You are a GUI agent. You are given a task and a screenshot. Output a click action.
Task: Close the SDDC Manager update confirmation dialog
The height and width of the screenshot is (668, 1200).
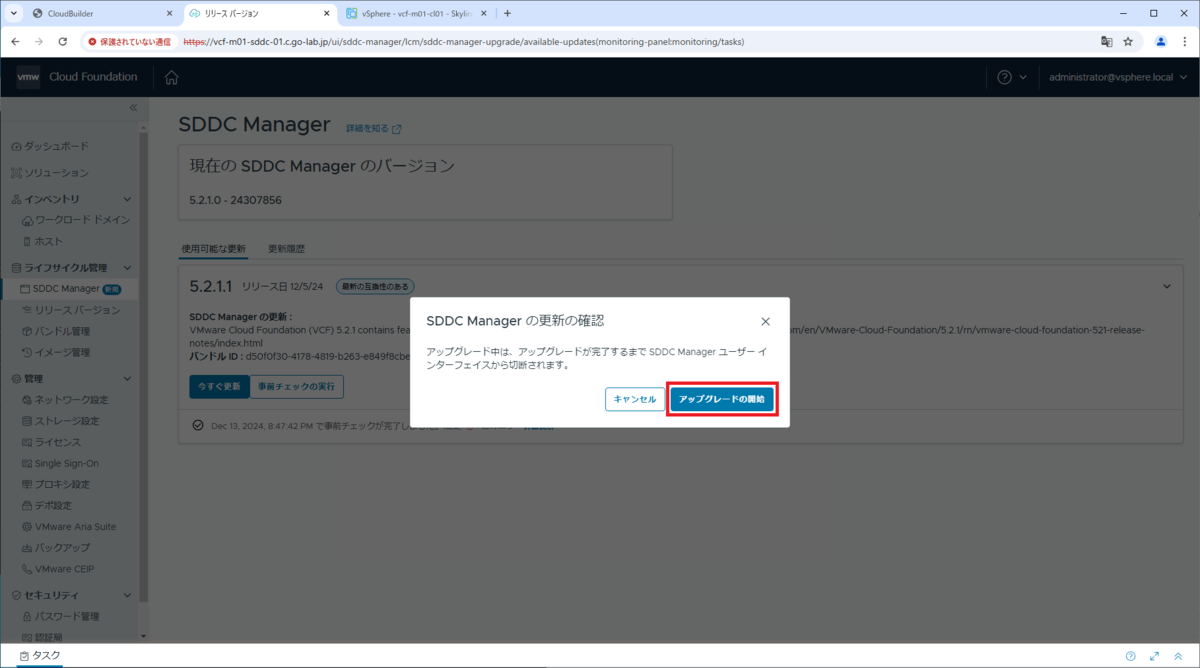pyautogui.click(x=765, y=322)
